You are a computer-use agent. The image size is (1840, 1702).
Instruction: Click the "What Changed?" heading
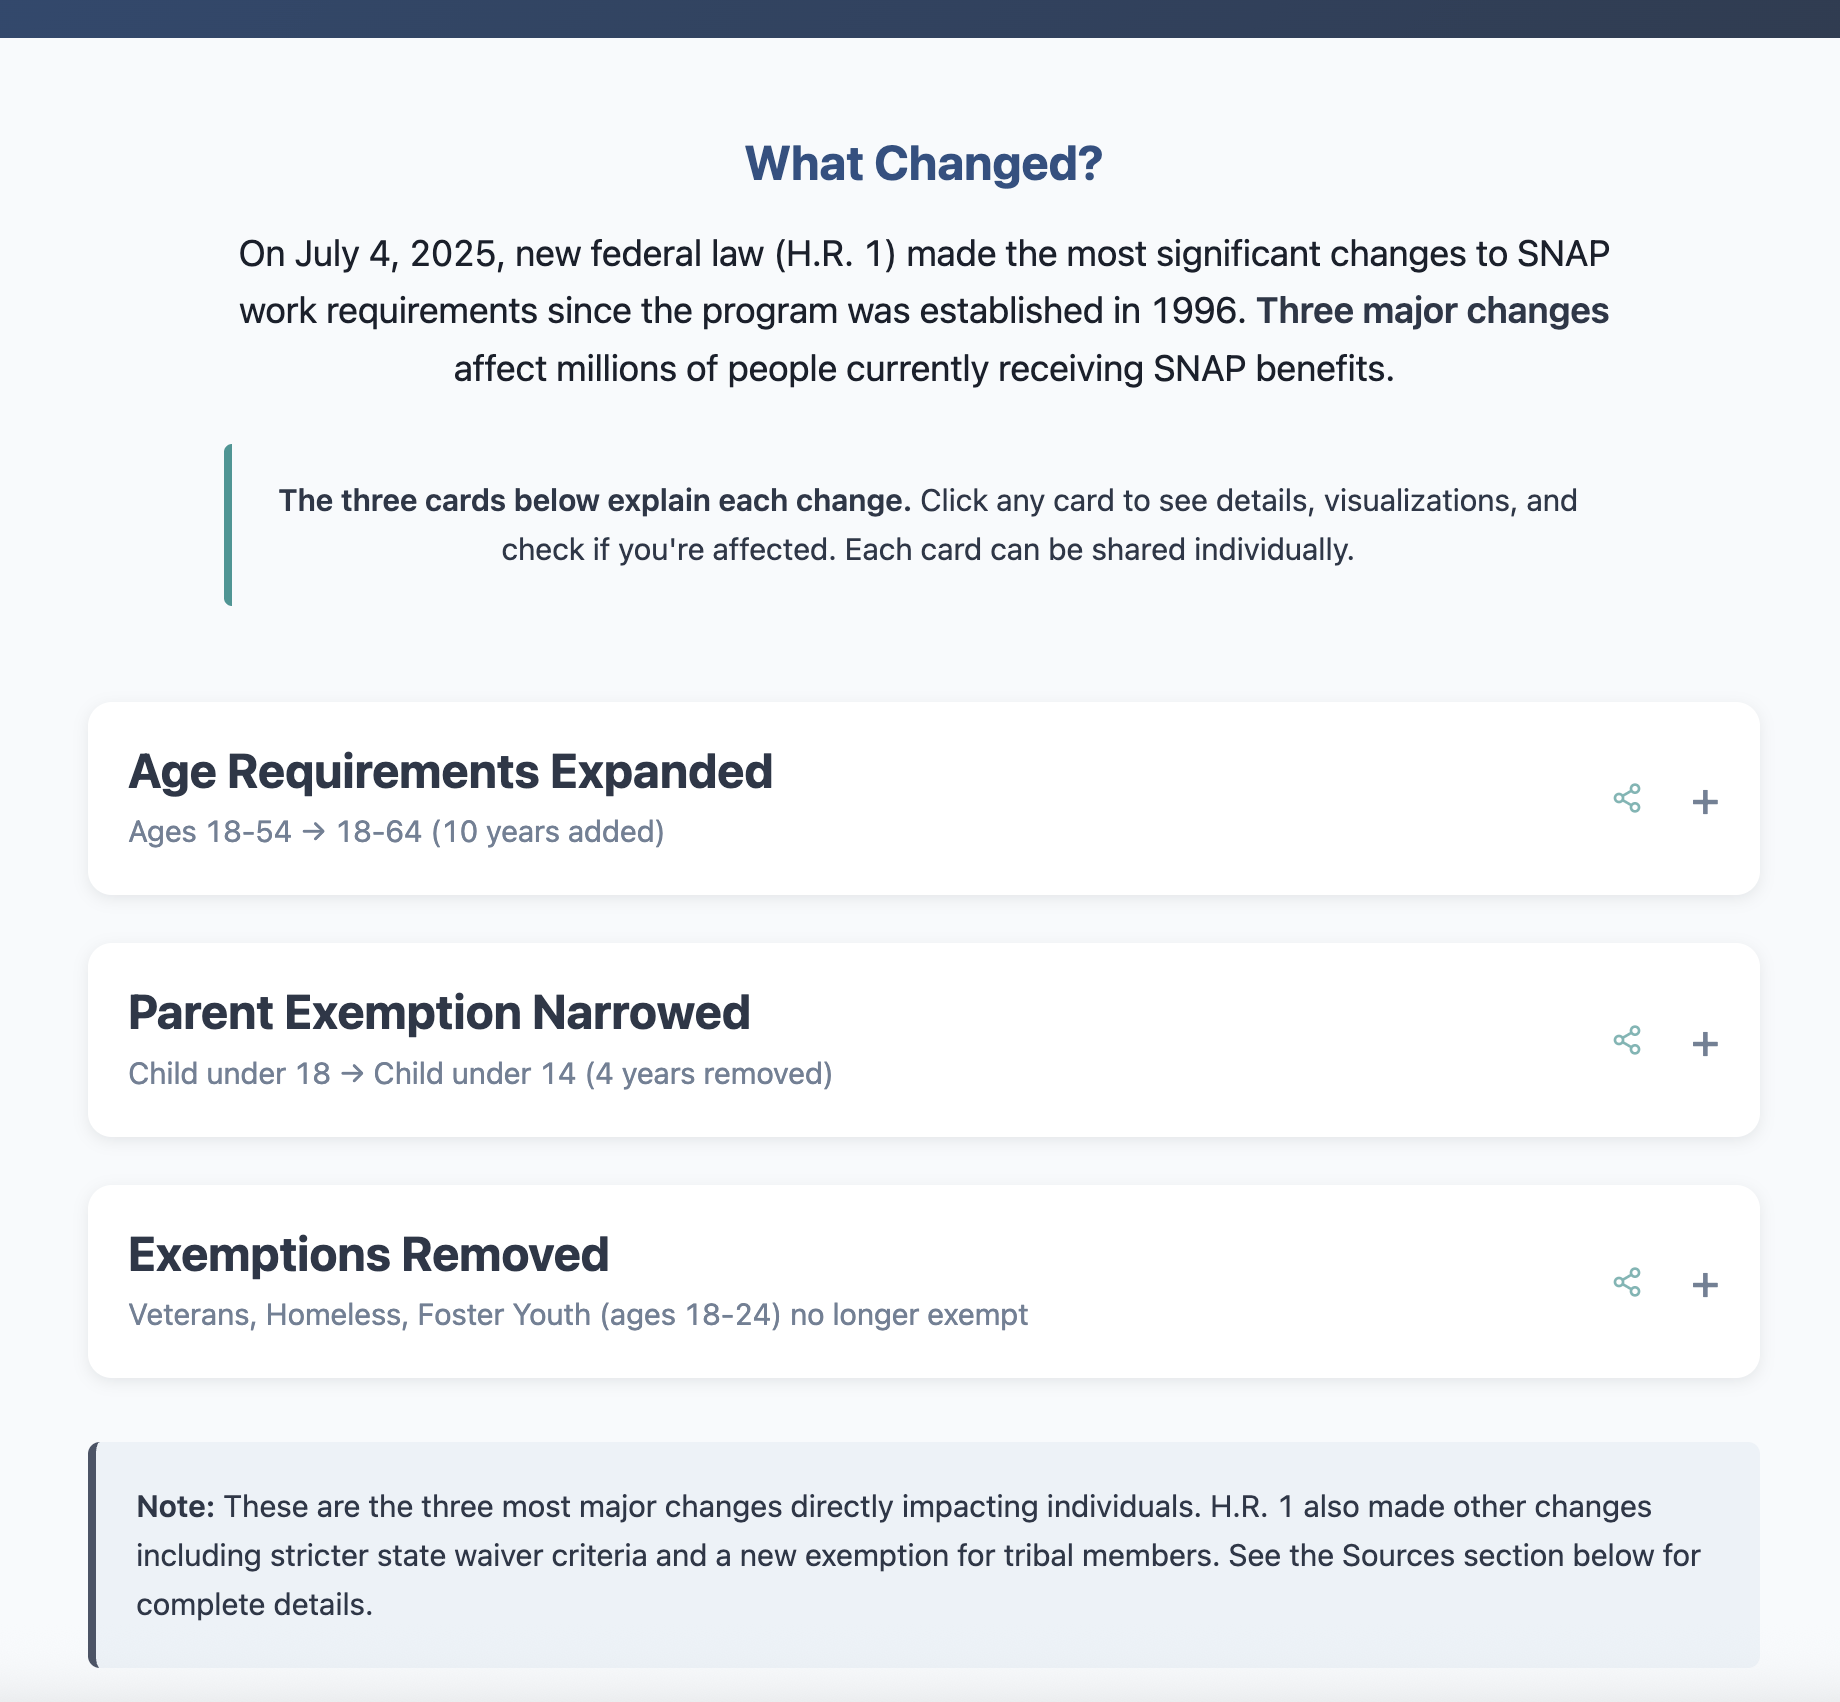(x=923, y=164)
